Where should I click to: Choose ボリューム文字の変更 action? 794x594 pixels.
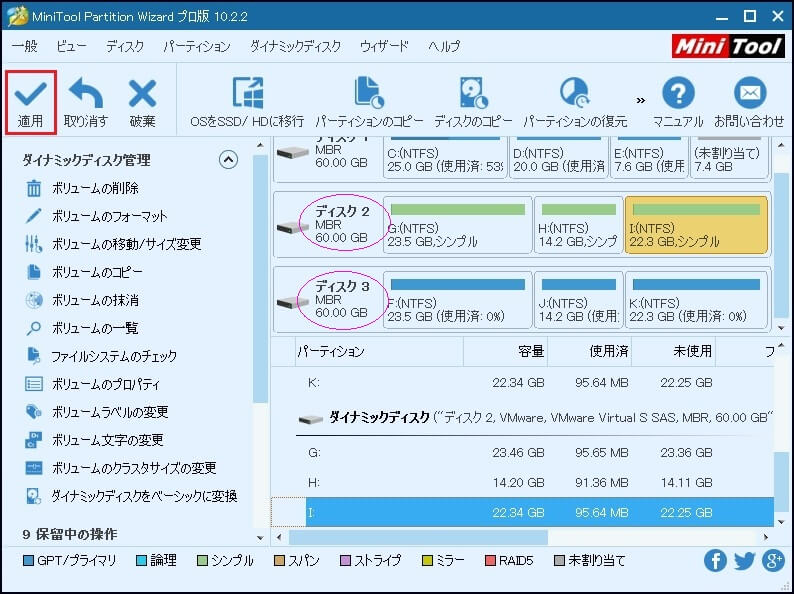(94, 440)
